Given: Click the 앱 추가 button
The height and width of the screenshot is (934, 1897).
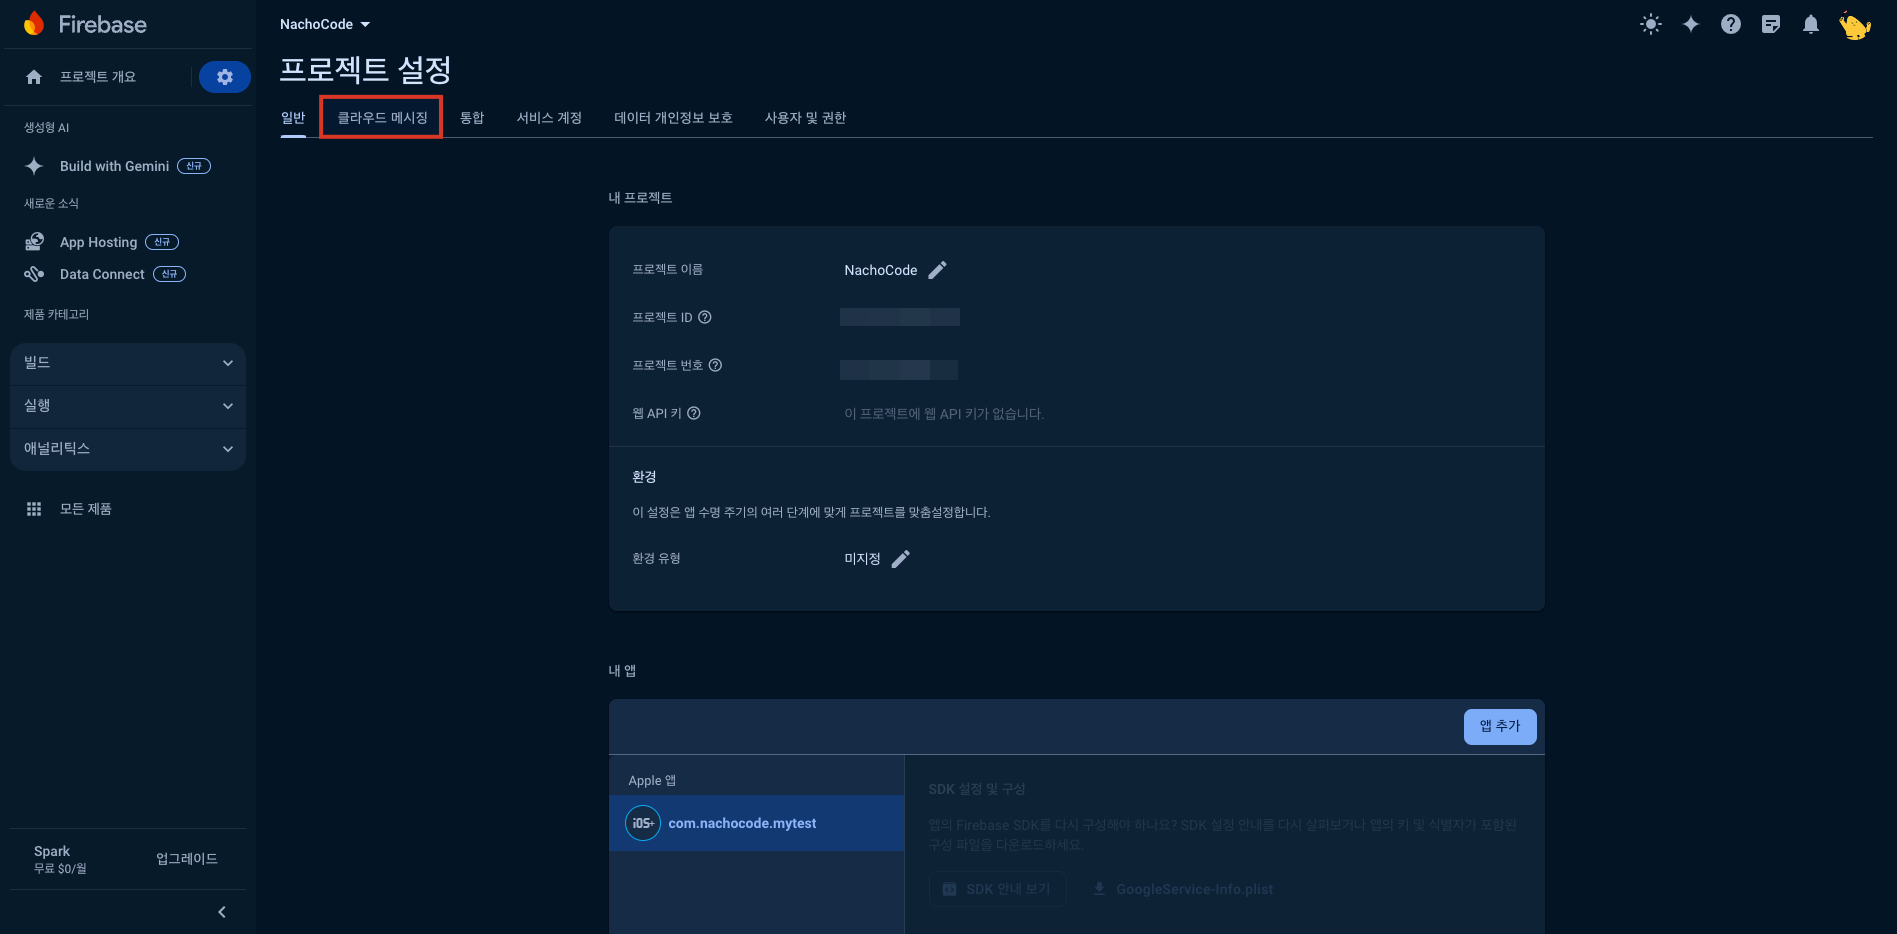Looking at the screenshot, I should click(x=1500, y=727).
